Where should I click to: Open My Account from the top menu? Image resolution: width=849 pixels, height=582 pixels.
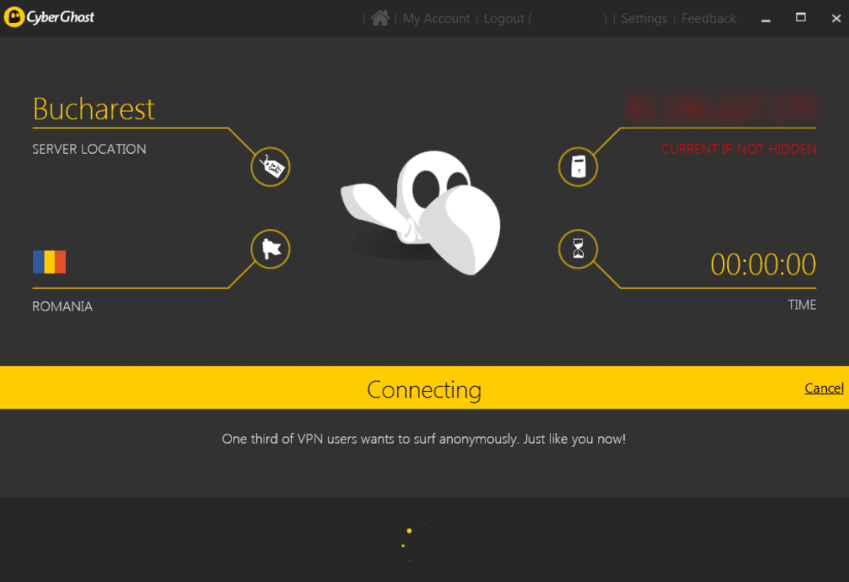pos(438,19)
